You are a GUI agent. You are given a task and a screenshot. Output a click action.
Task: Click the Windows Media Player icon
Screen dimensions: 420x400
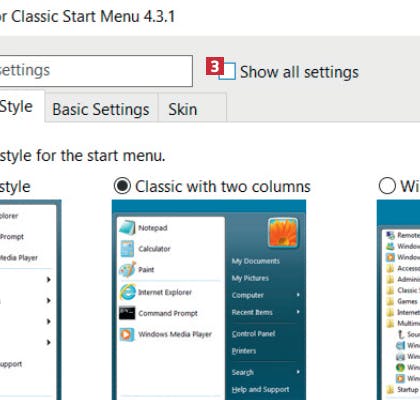pyautogui.click(x=127, y=334)
